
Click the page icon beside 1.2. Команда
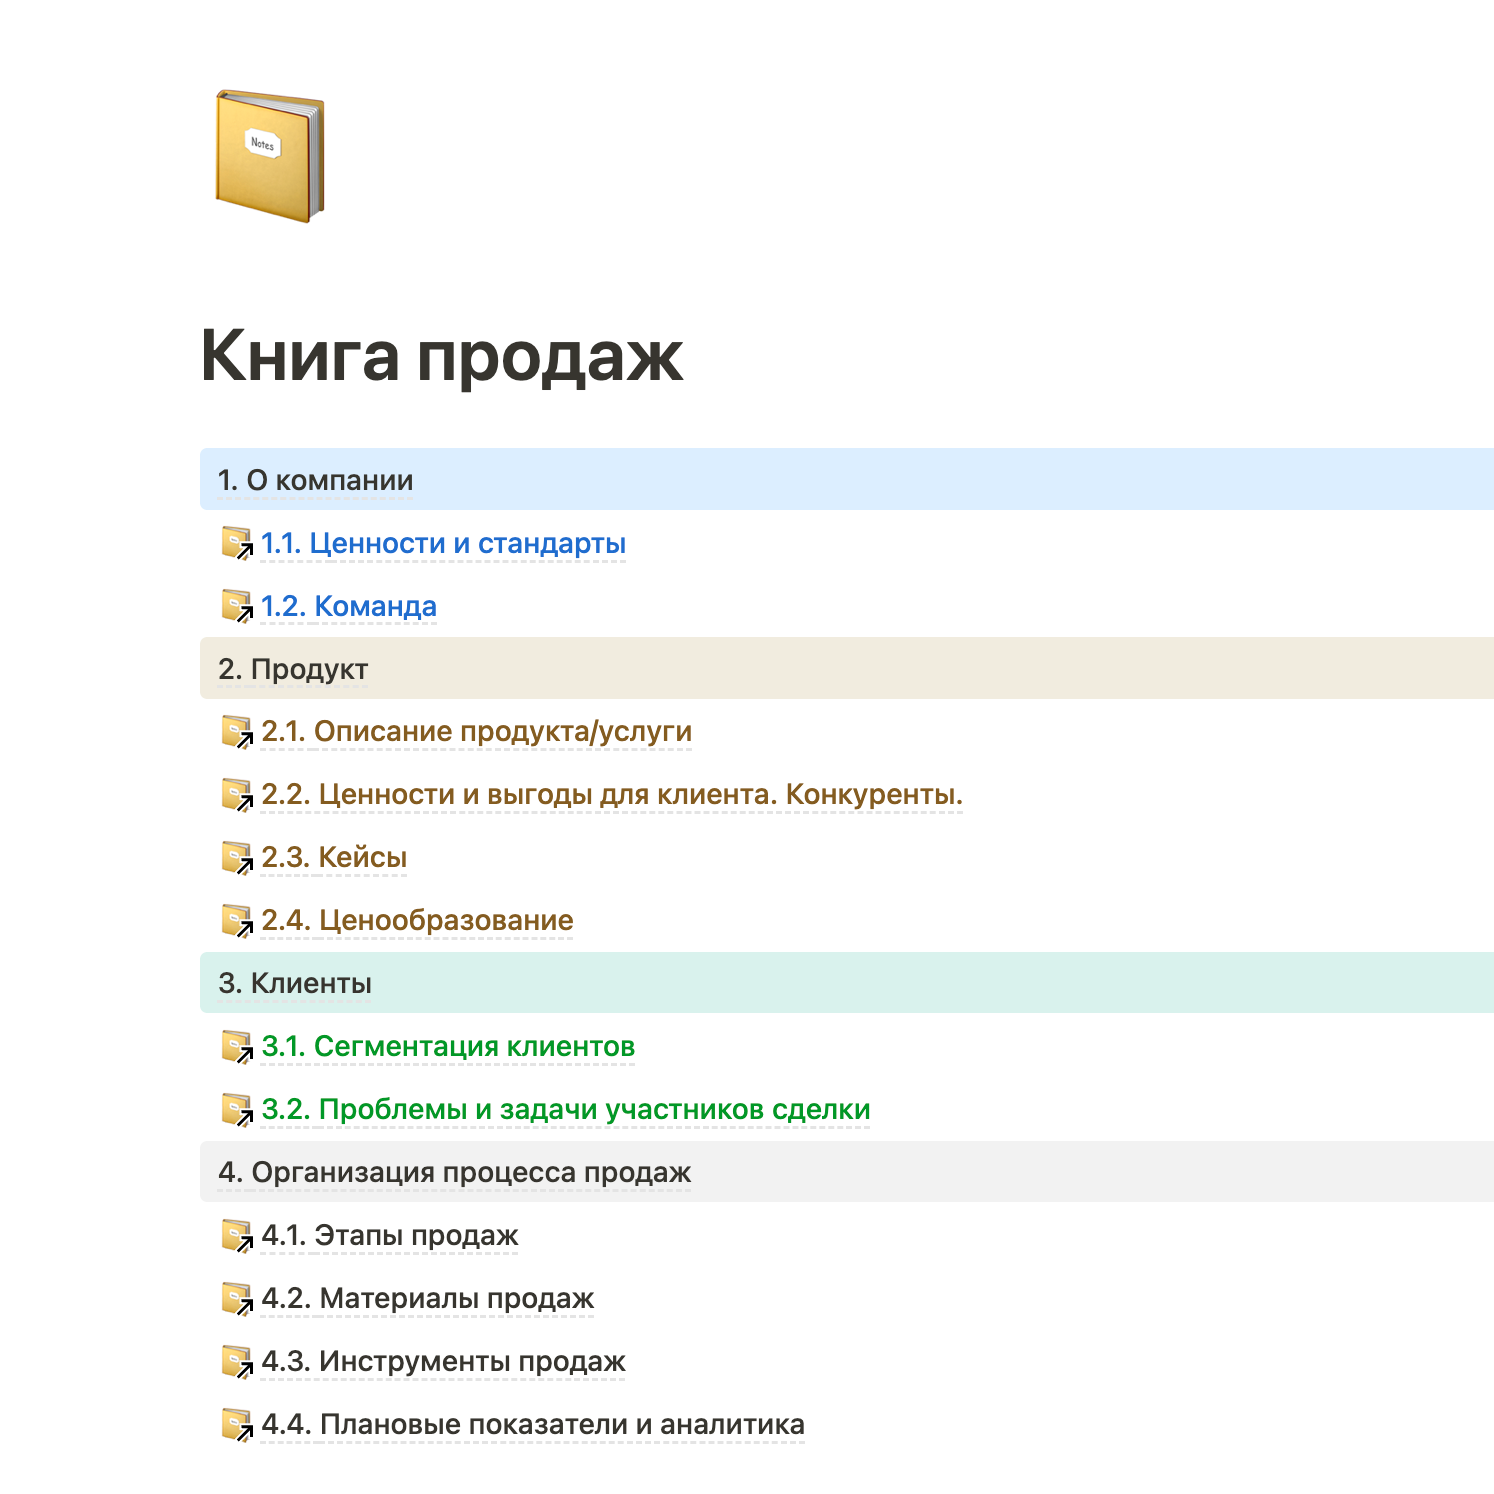click(x=236, y=606)
